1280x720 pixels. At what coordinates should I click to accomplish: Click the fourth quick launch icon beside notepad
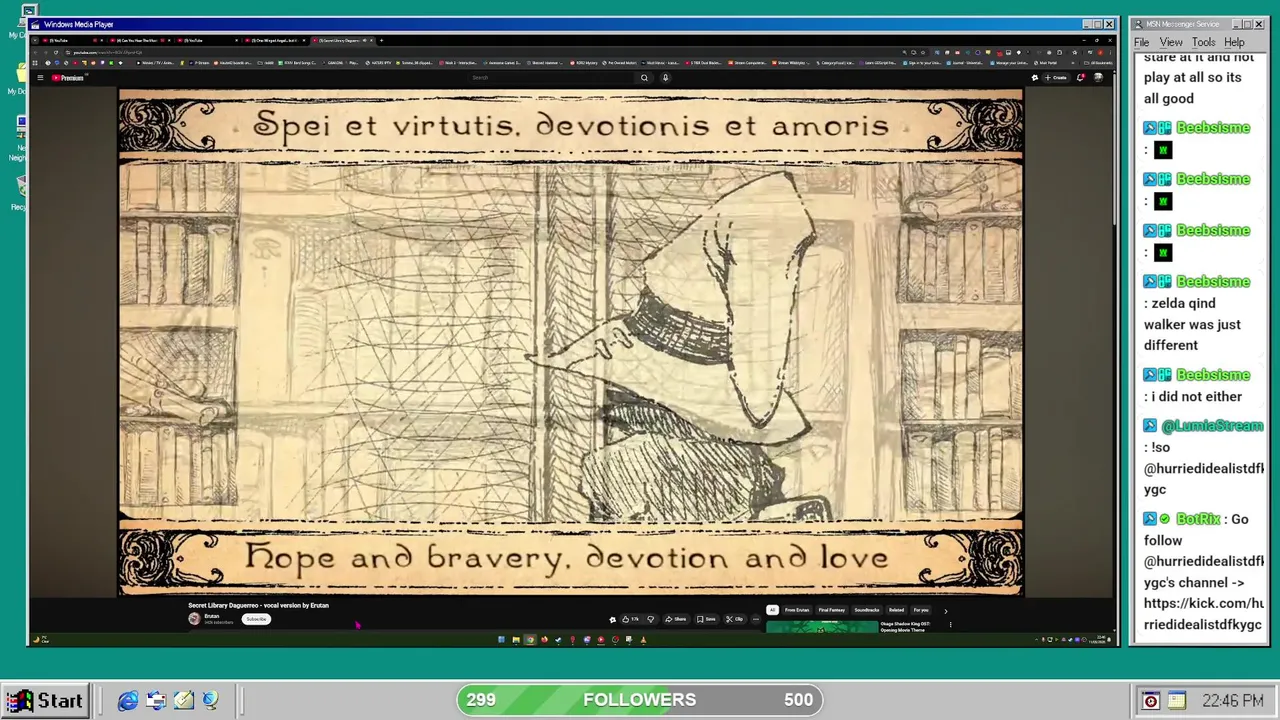(x=210, y=701)
